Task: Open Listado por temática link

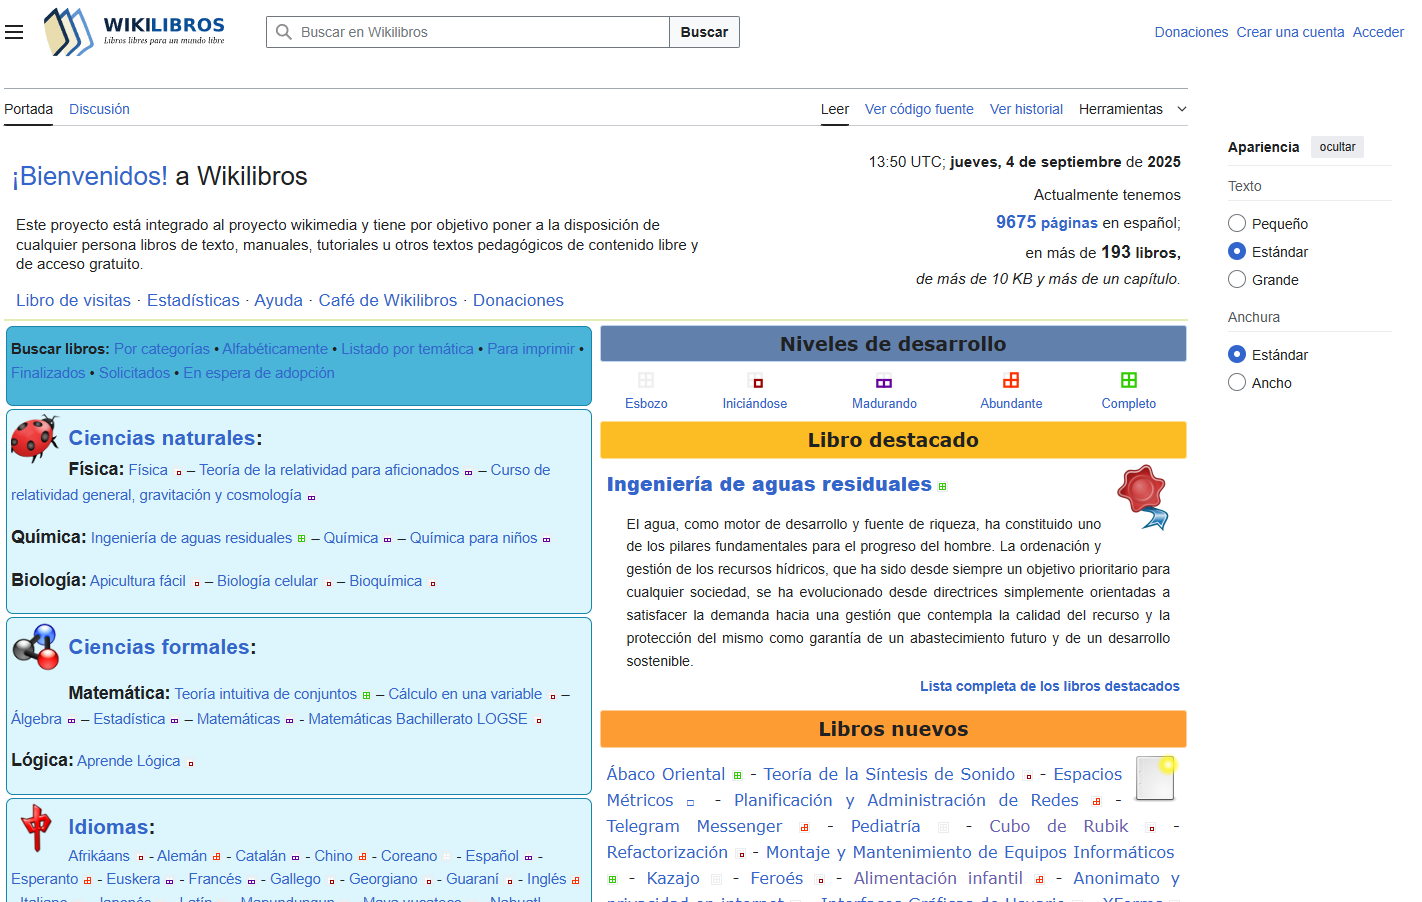Action: click(408, 349)
